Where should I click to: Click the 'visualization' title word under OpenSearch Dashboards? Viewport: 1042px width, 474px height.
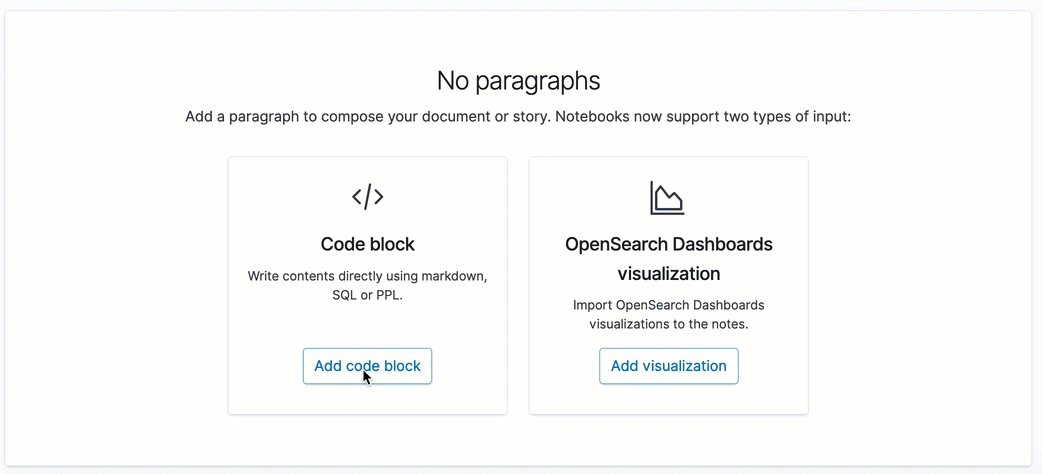coord(669,273)
